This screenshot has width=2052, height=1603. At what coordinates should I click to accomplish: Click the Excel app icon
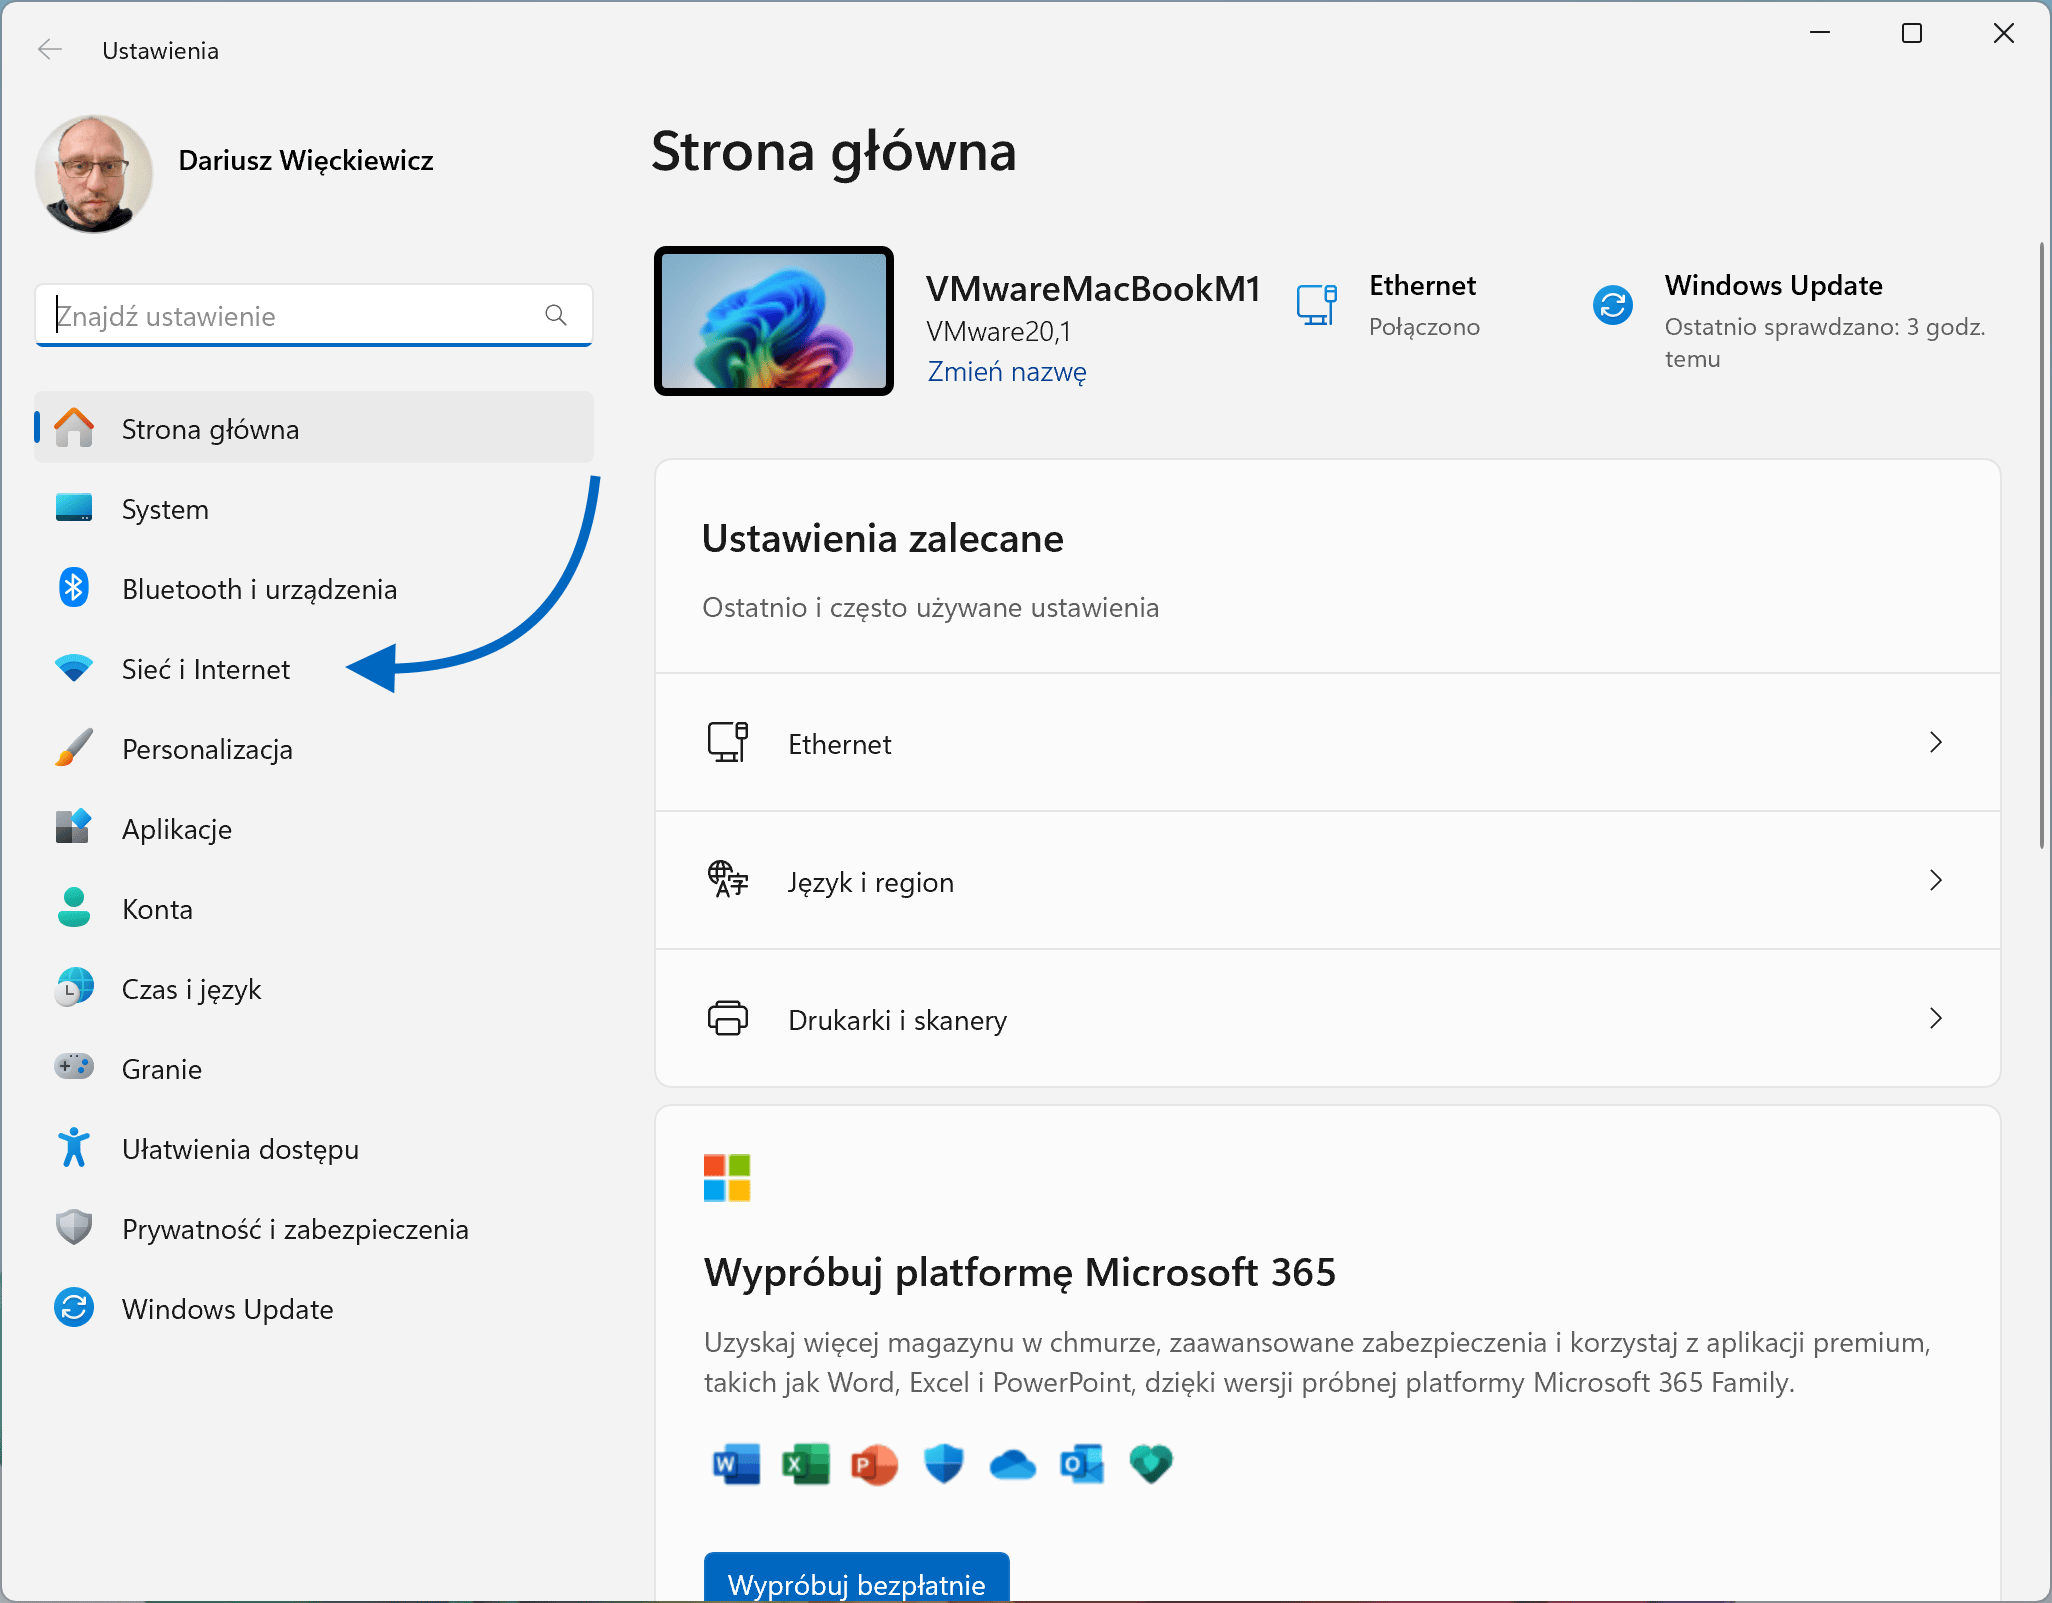coord(806,1465)
